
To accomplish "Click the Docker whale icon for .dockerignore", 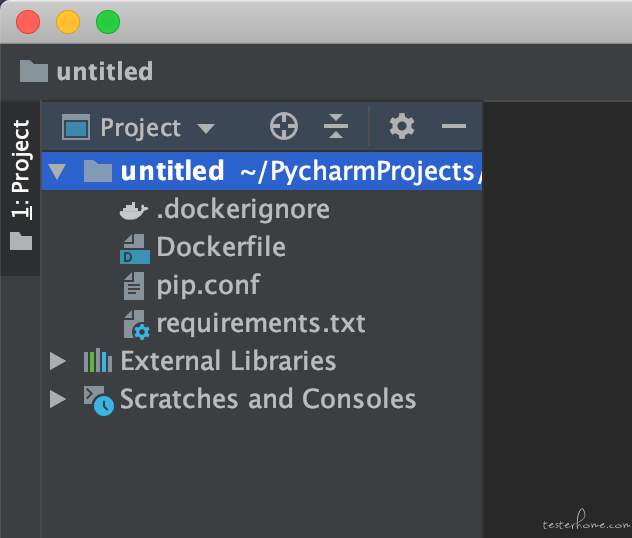I will (134, 210).
